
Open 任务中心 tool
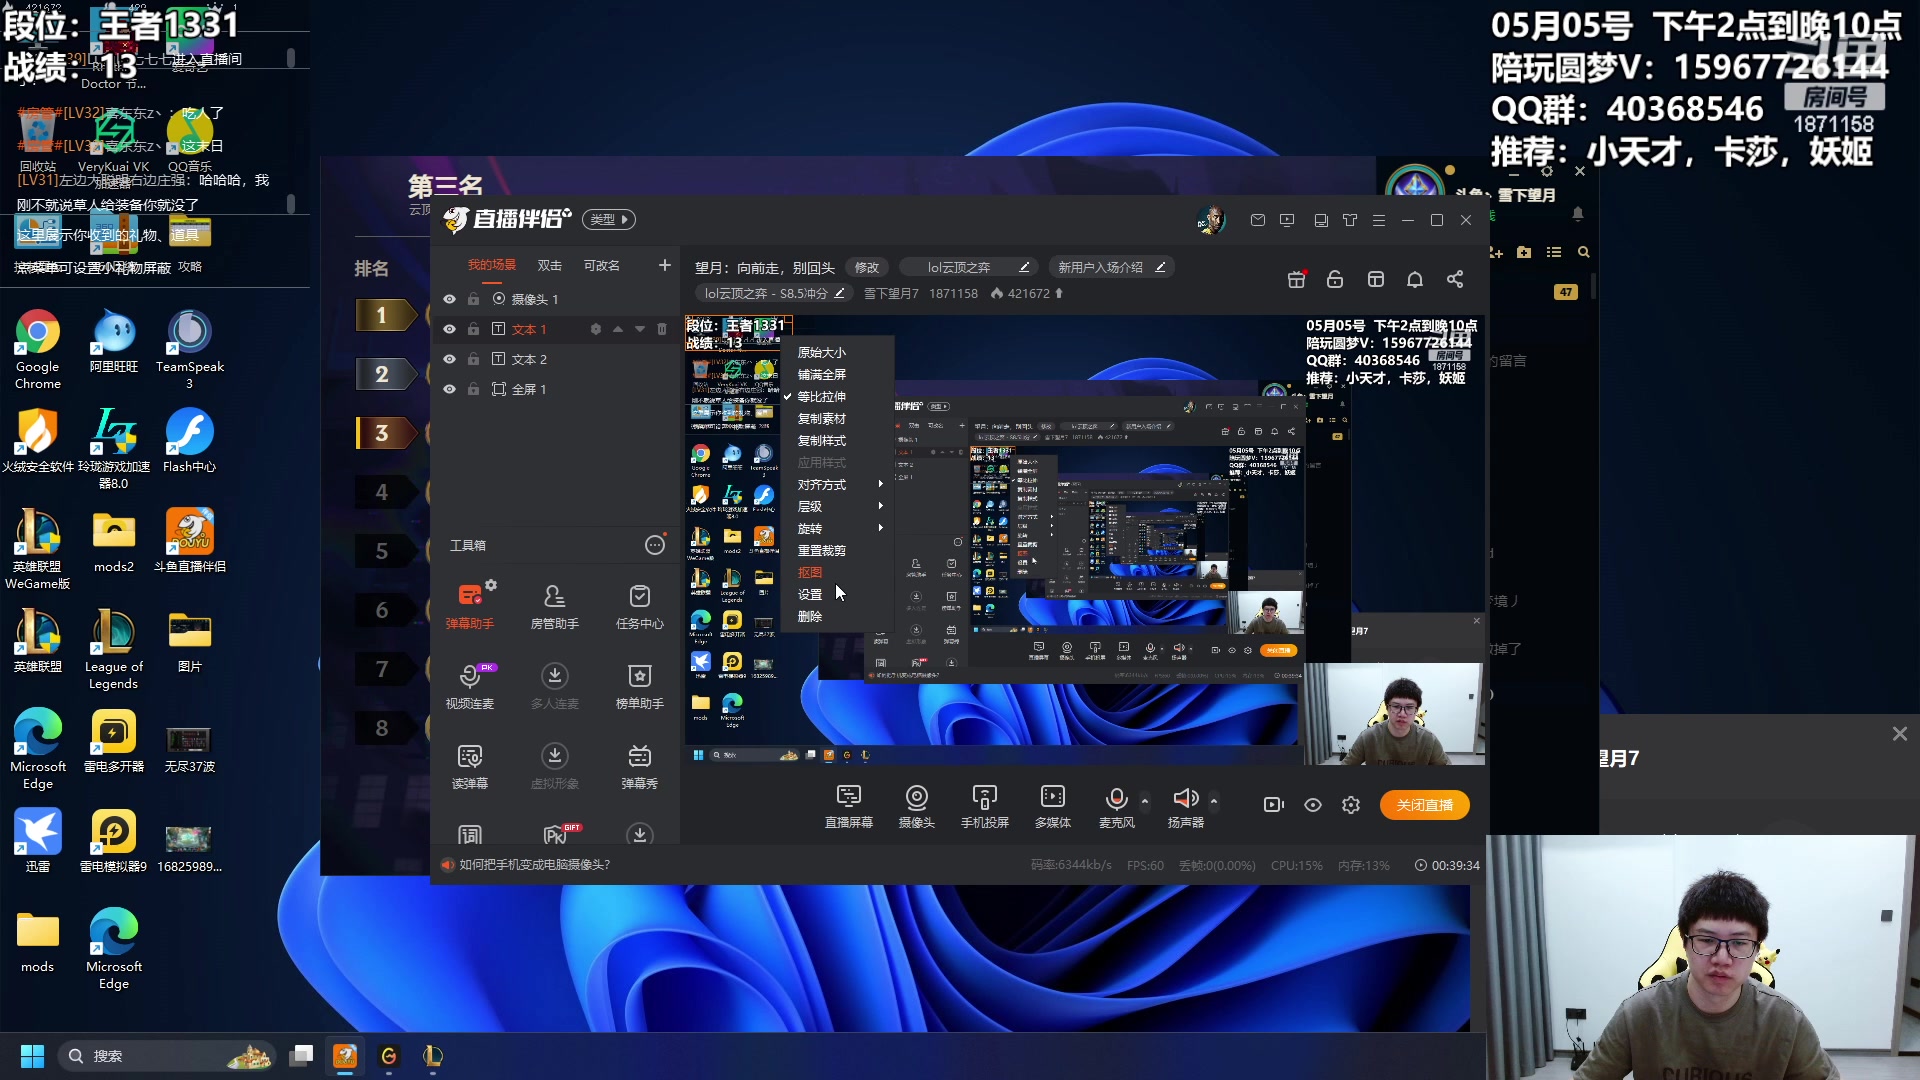point(639,606)
